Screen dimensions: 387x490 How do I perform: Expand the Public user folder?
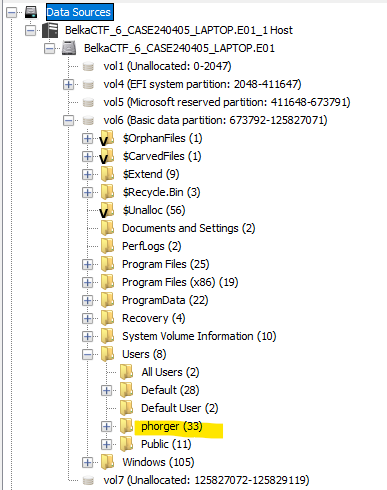(x=106, y=445)
